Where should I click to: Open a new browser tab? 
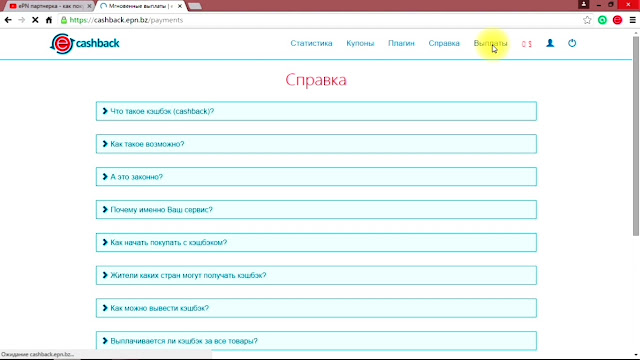(x=195, y=6)
